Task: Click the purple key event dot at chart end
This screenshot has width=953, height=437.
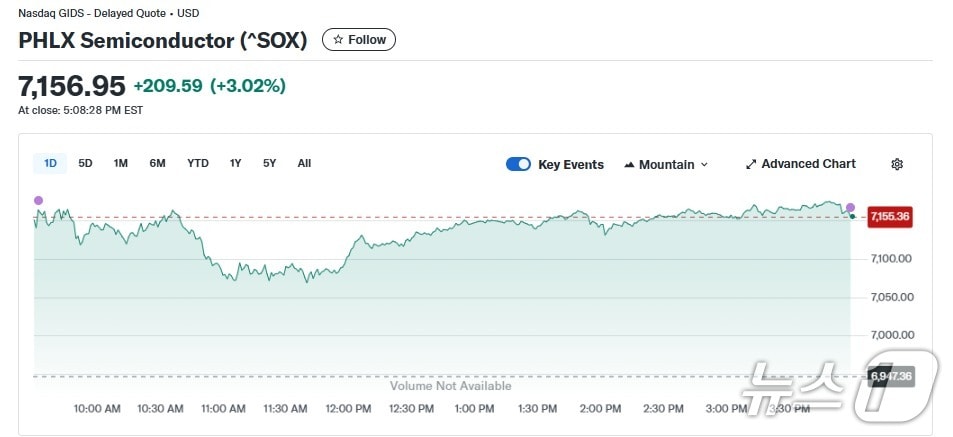Action: (x=850, y=208)
